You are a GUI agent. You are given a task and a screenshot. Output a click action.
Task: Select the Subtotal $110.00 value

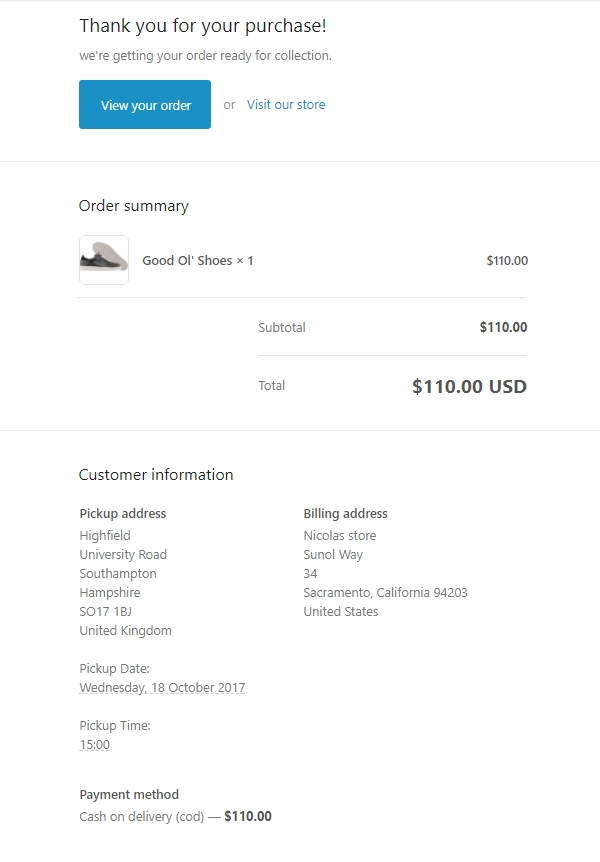point(503,327)
